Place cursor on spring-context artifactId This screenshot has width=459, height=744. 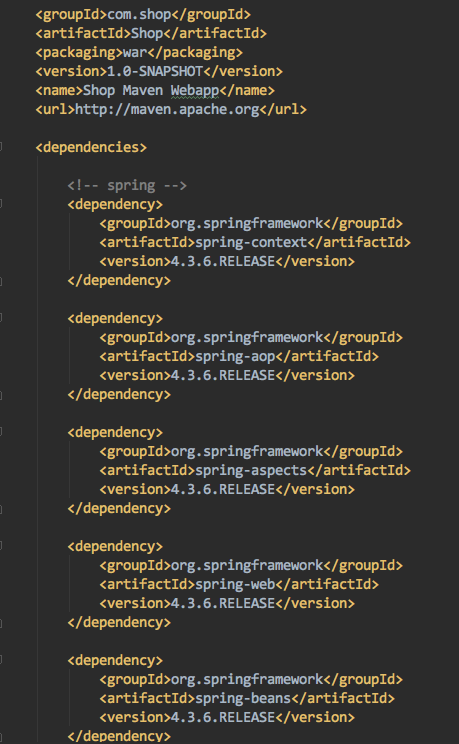click(251, 242)
